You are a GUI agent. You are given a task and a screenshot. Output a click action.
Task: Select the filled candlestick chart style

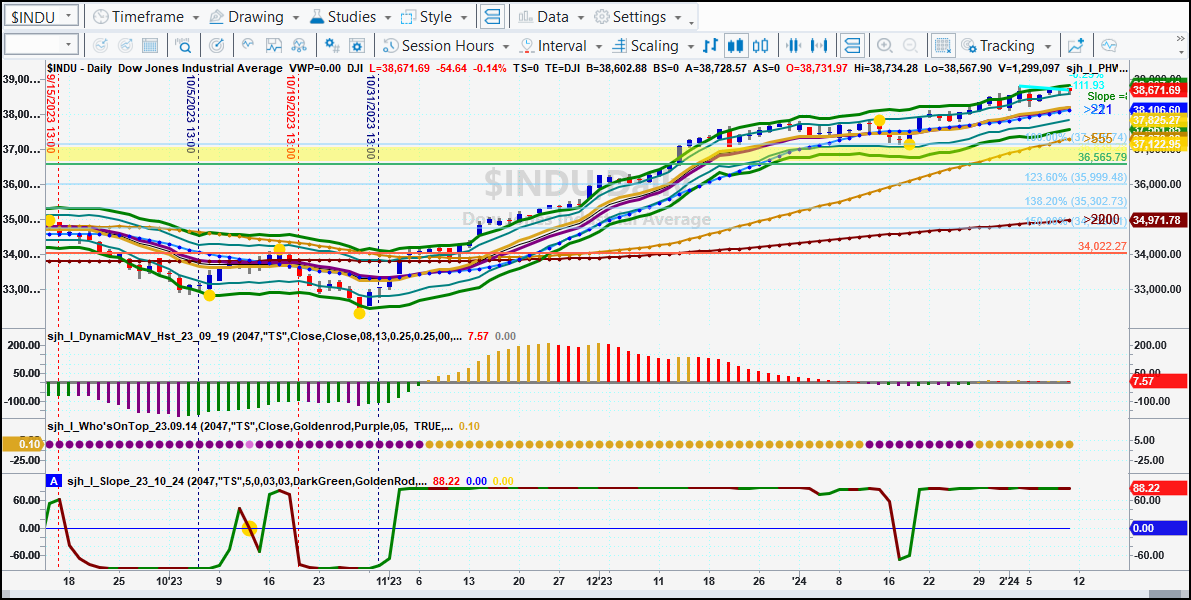point(735,46)
